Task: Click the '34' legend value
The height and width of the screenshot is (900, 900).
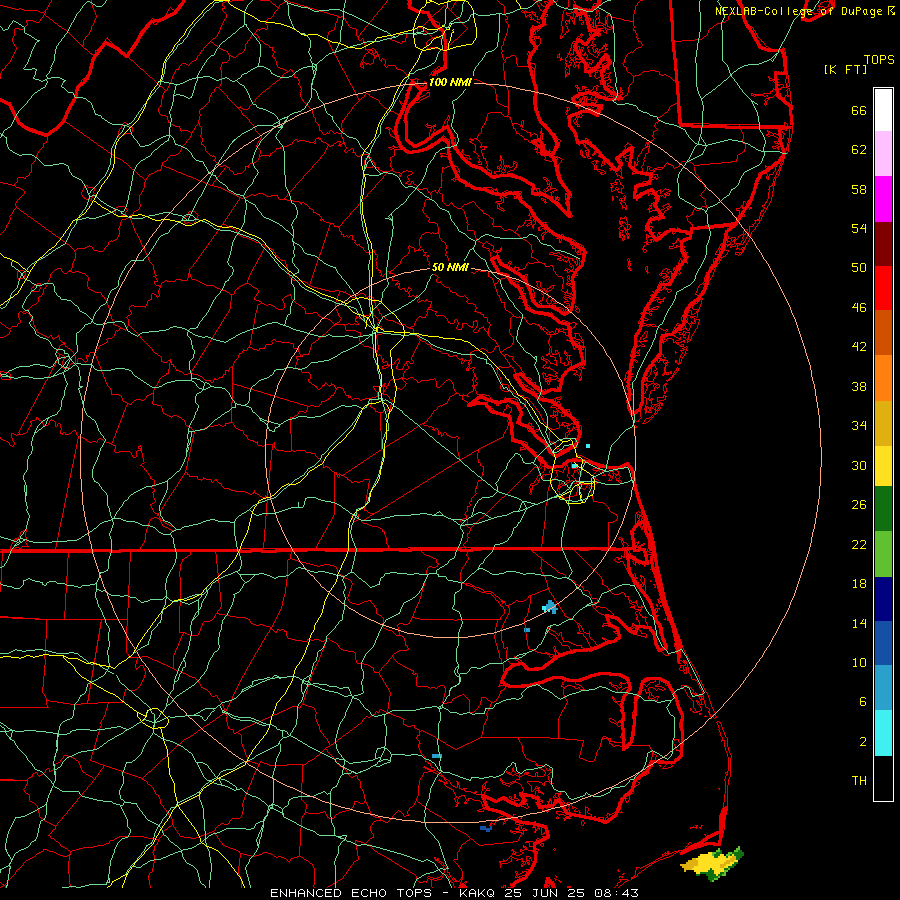Action: point(859,426)
